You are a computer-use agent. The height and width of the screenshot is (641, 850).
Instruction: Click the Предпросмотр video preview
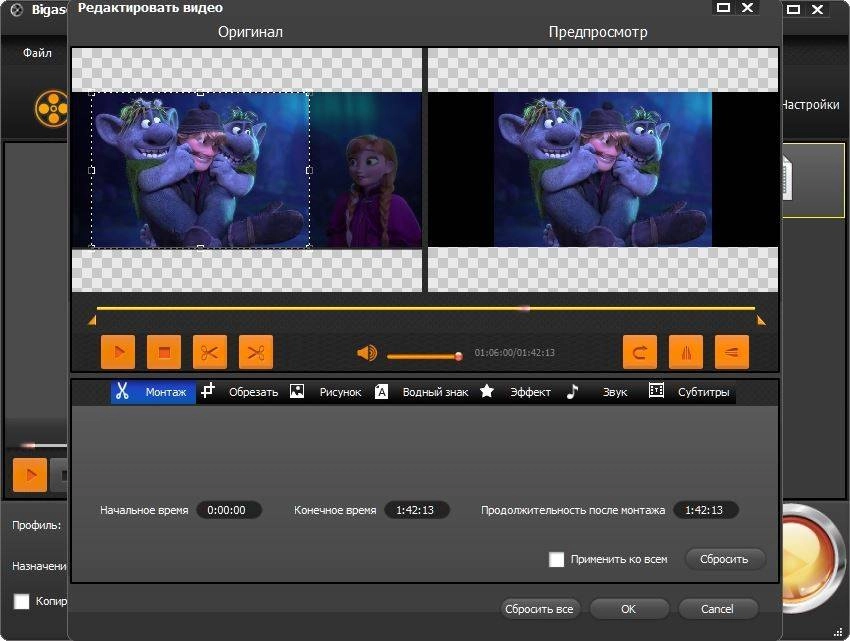coord(603,170)
